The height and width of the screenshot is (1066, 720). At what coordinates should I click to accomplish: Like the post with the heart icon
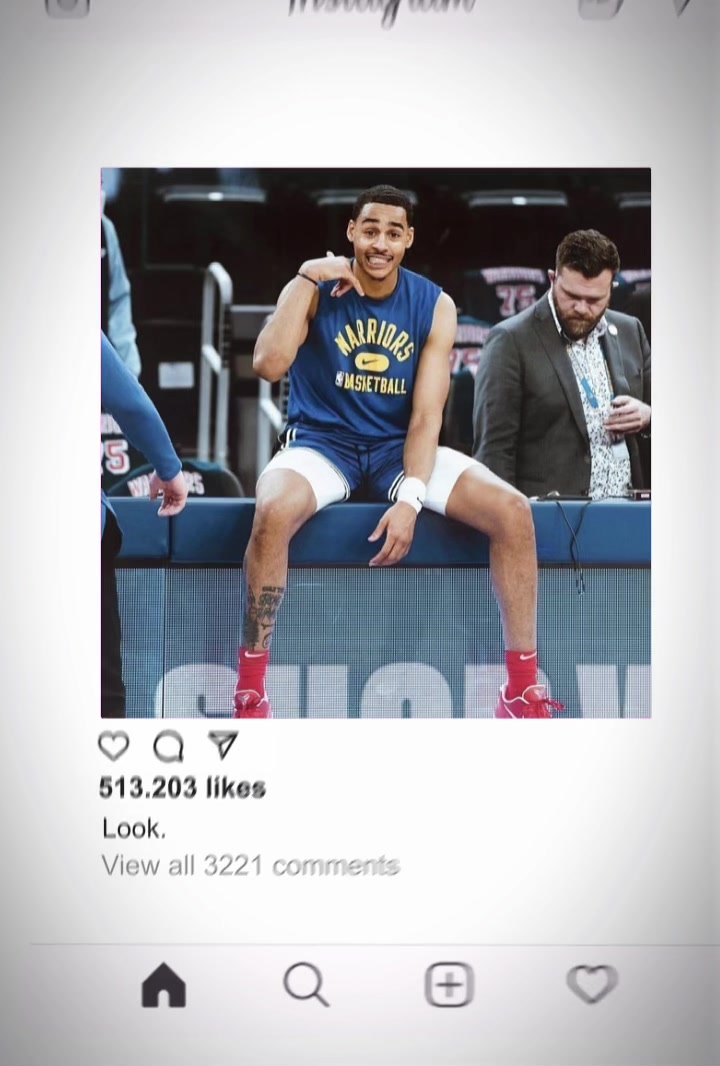(x=114, y=746)
